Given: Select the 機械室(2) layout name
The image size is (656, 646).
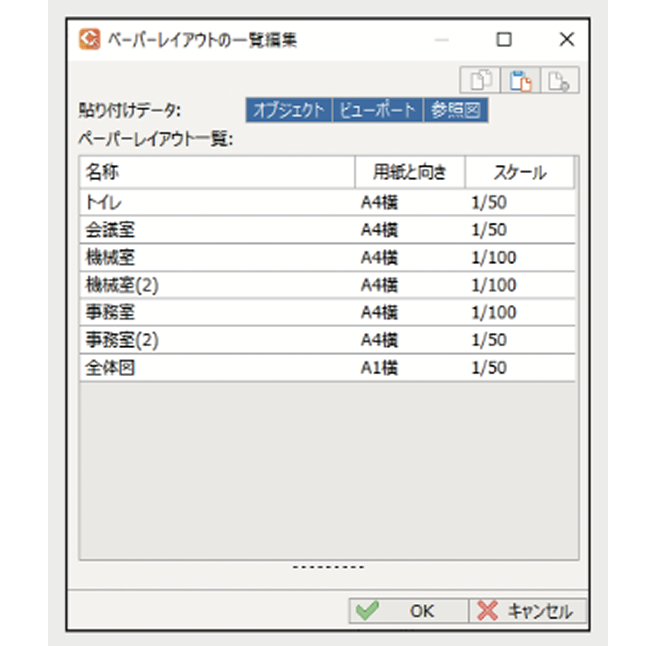Looking at the screenshot, I should [x=122, y=285].
